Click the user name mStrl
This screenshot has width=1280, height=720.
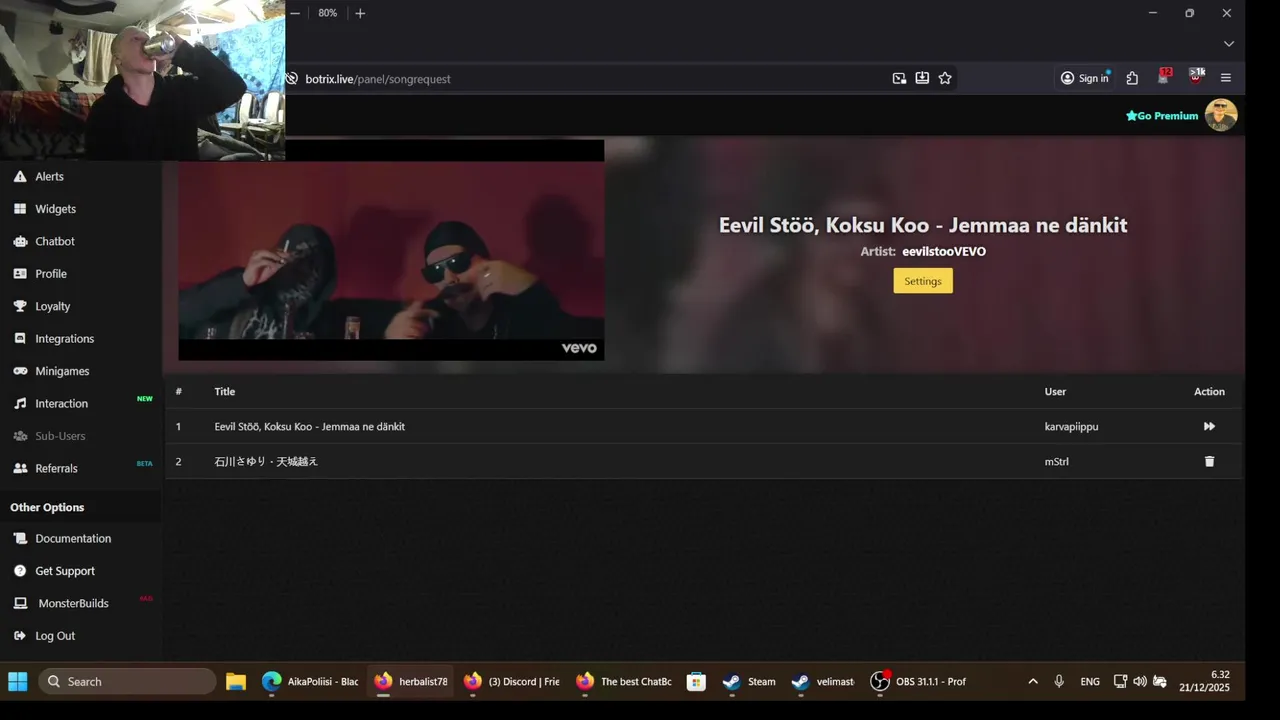1057,461
